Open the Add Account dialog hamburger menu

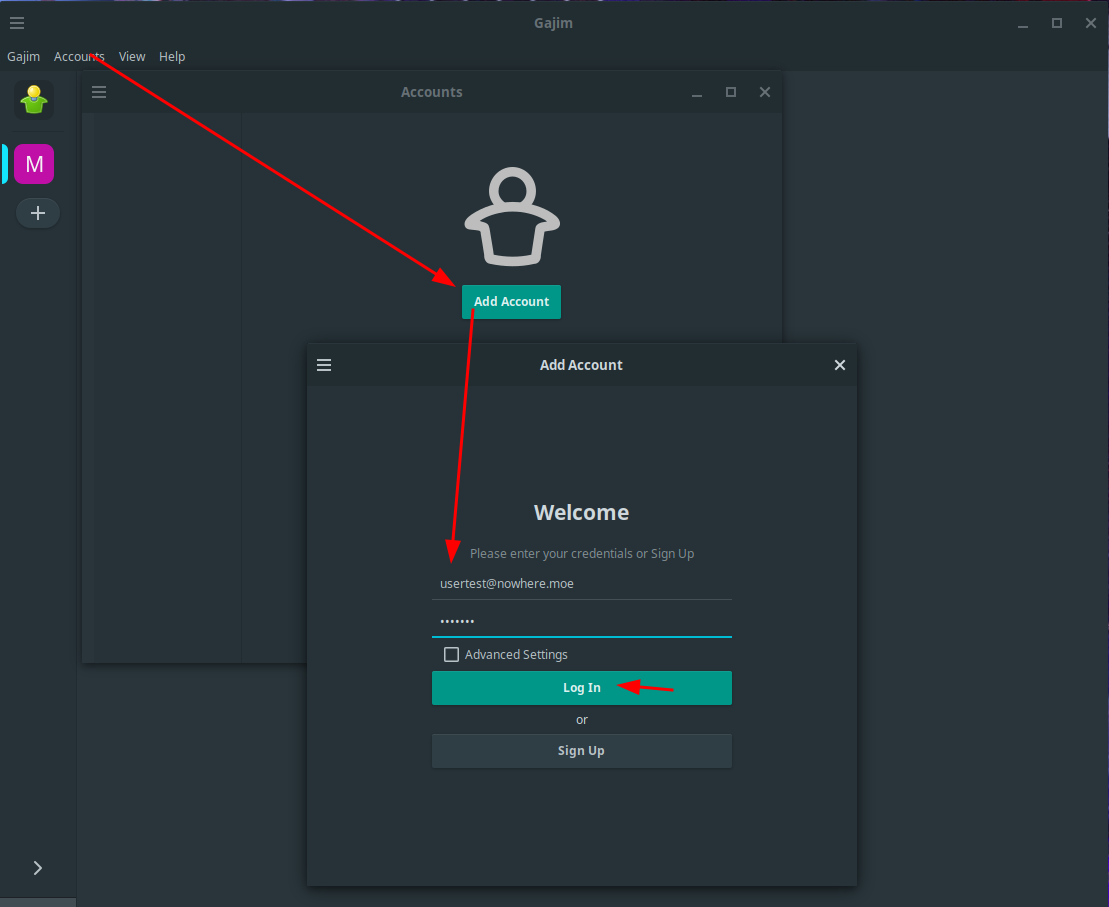(x=324, y=365)
